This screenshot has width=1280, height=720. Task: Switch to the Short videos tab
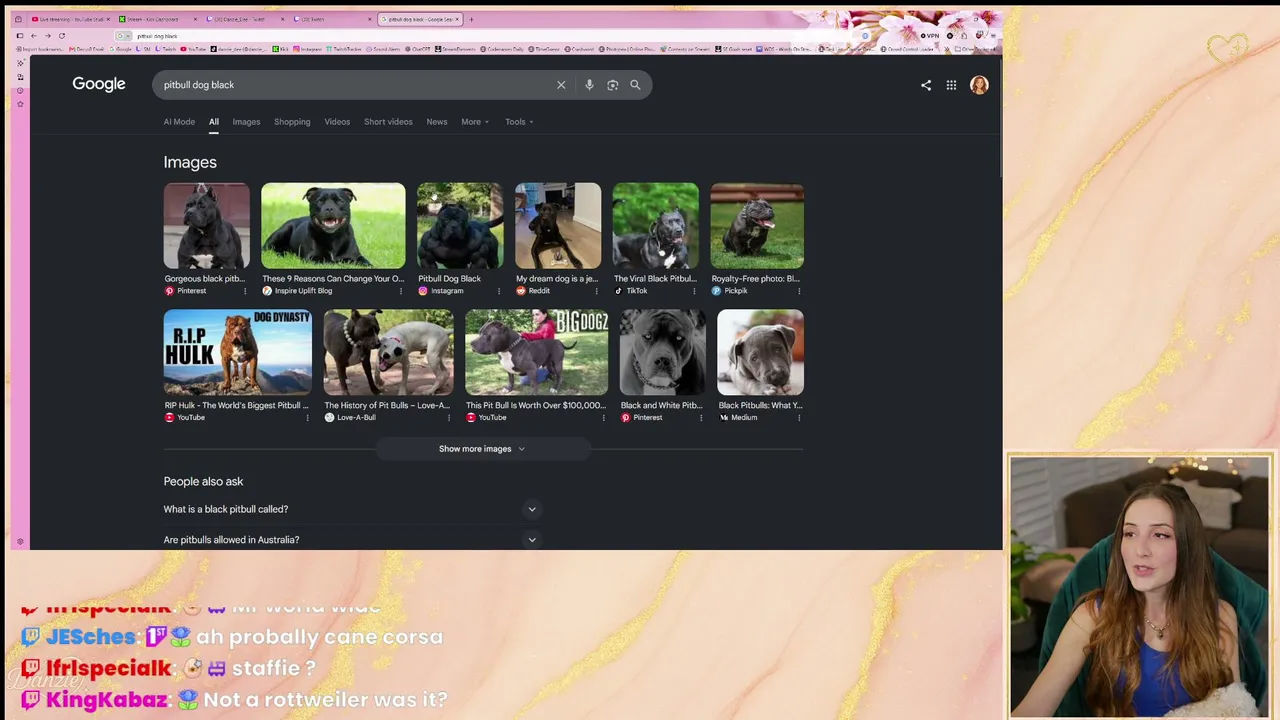click(x=388, y=122)
